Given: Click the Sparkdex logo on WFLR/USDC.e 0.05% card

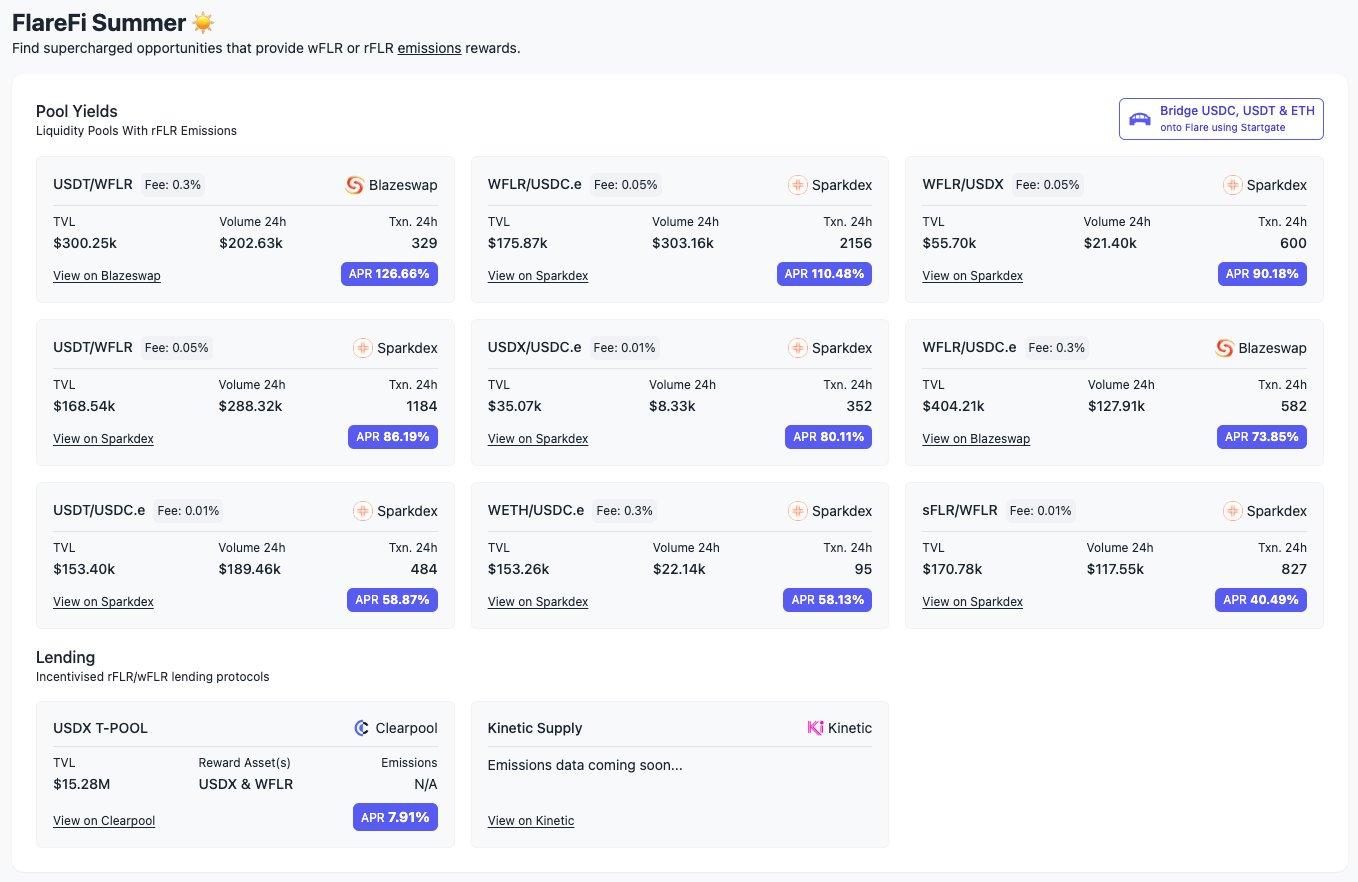Looking at the screenshot, I should tap(797, 185).
